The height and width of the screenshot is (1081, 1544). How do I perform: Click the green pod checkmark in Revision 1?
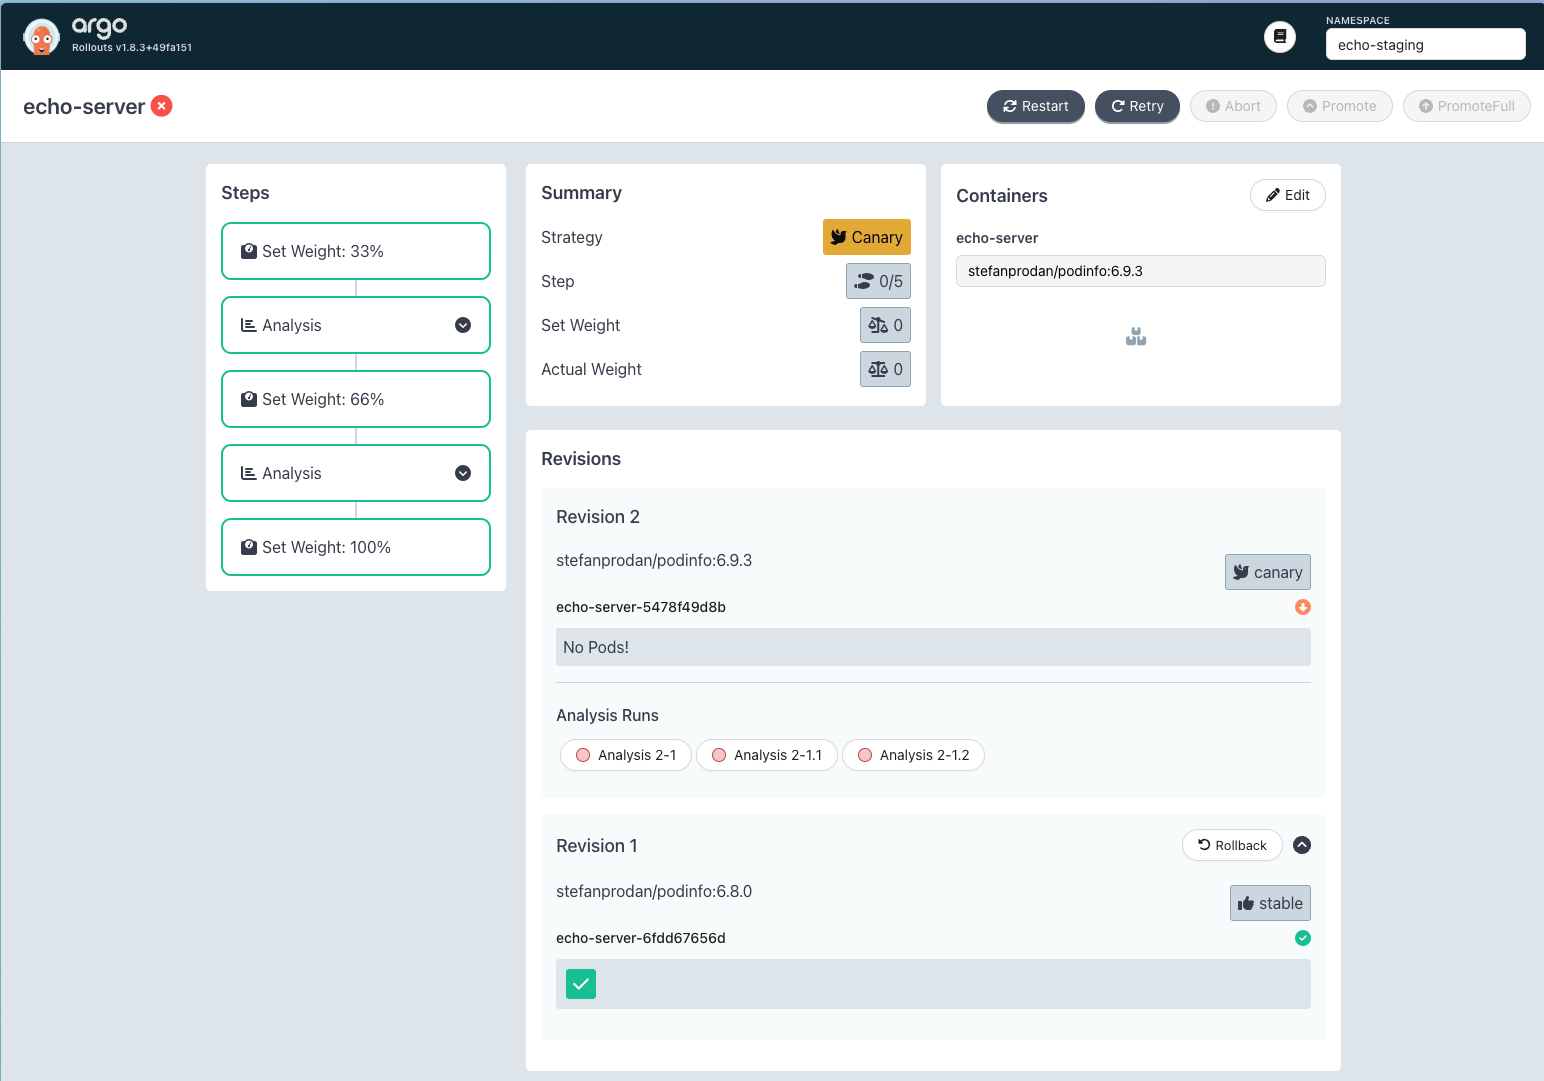pyautogui.click(x=581, y=984)
